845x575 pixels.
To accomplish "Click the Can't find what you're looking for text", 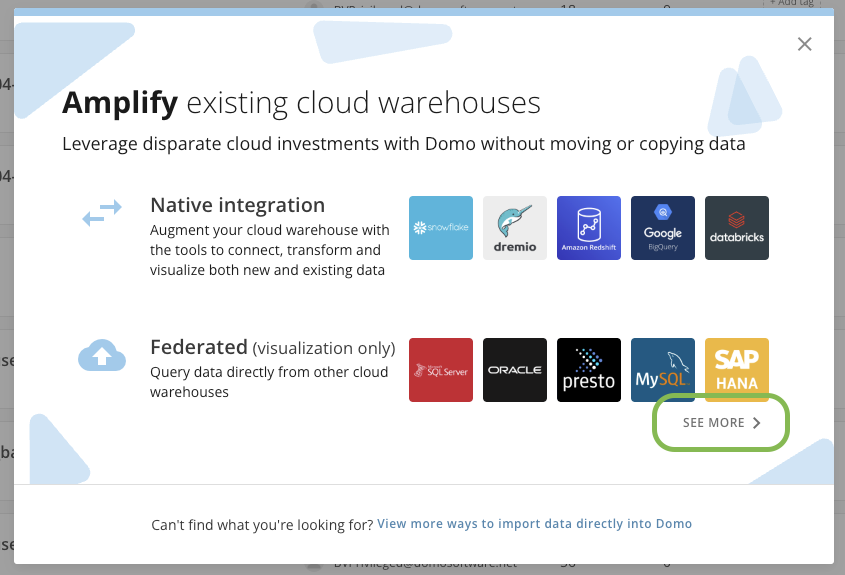I will coord(262,525).
